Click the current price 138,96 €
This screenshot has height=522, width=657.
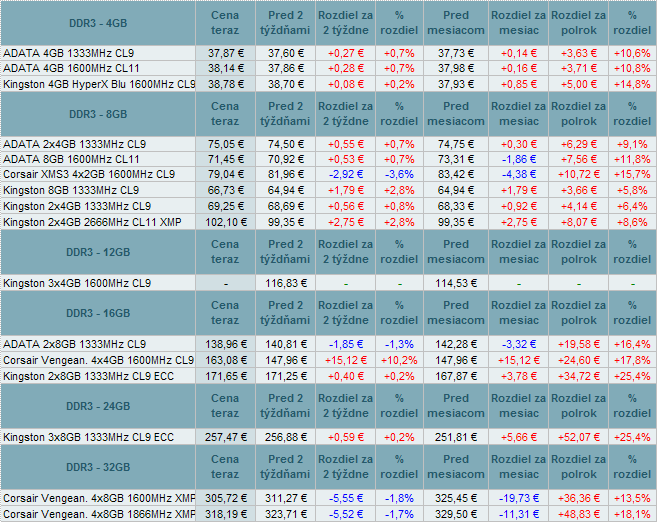pos(226,344)
